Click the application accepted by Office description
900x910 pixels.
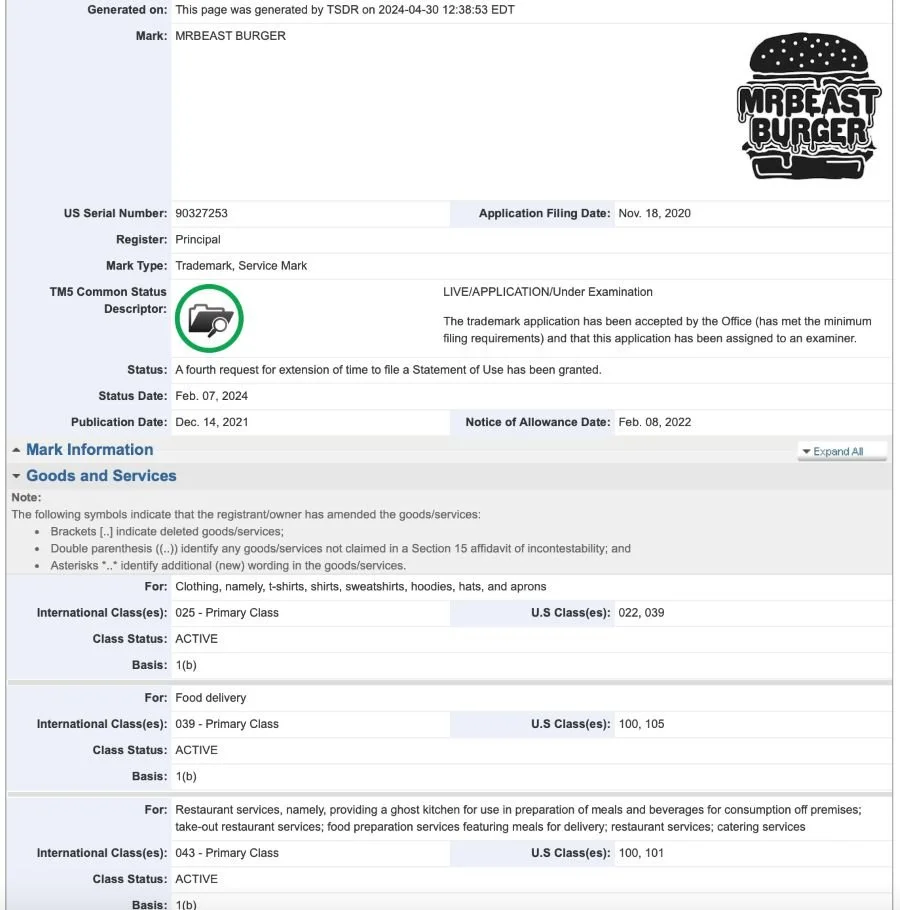click(x=657, y=330)
